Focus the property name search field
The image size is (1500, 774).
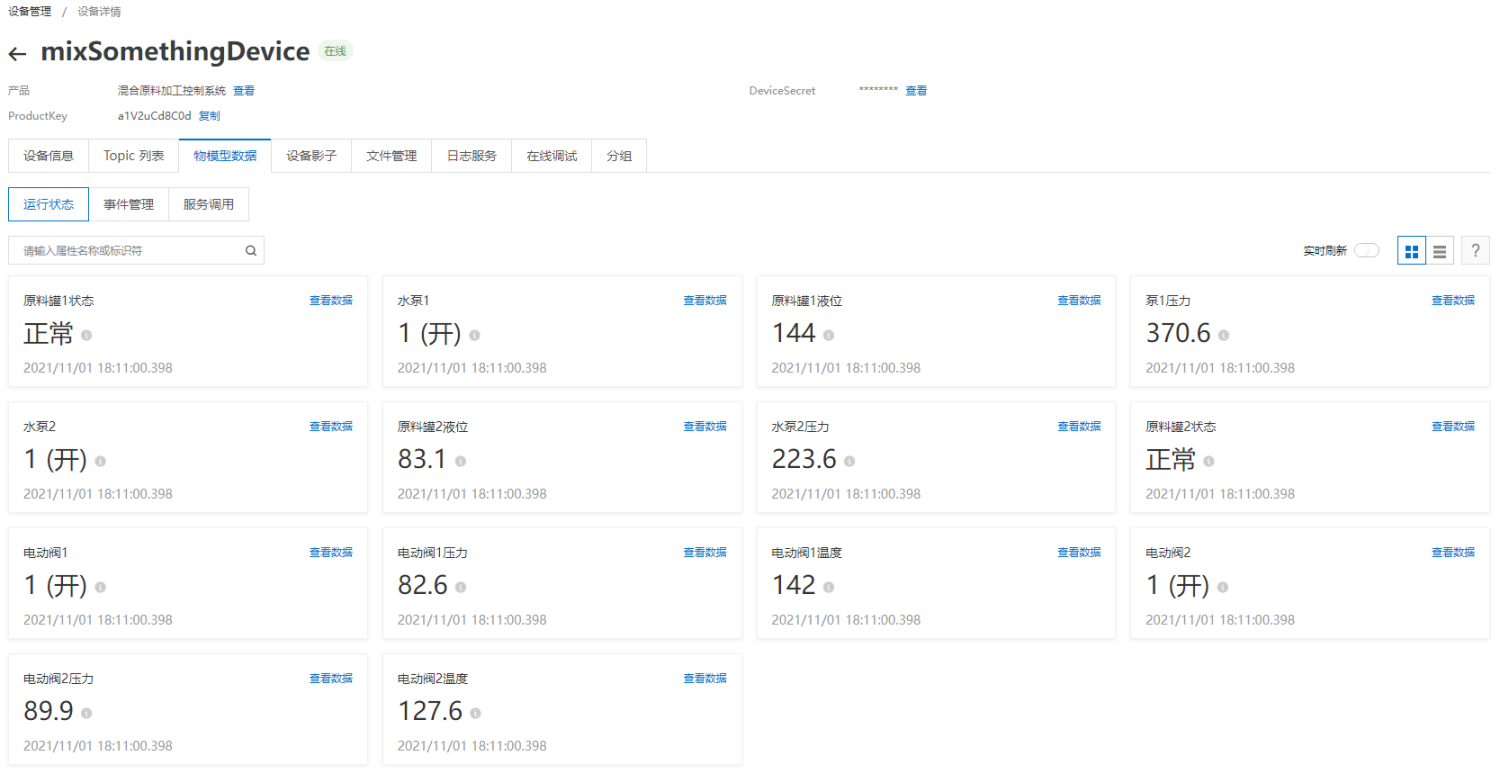[x=136, y=251]
